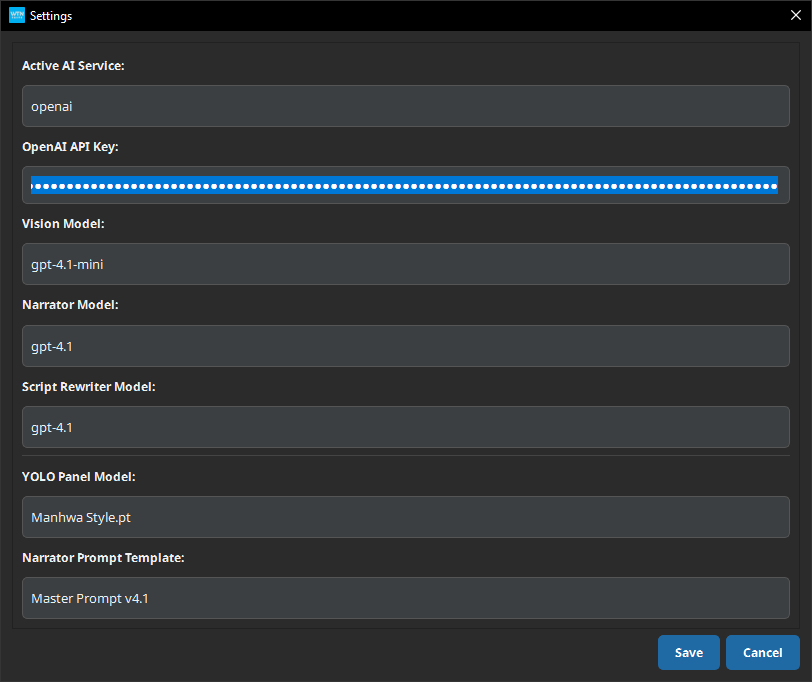Click the separator line above YOLO Panel Model
Image resolution: width=812 pixels, height=682 pixels.
click(x=405, y=456)
